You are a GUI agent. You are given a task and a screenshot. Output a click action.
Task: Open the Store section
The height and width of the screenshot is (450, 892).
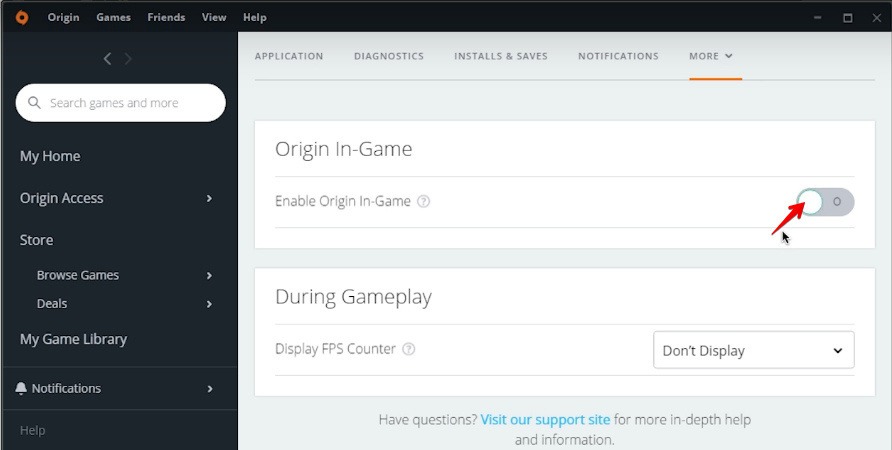(36, 240)
